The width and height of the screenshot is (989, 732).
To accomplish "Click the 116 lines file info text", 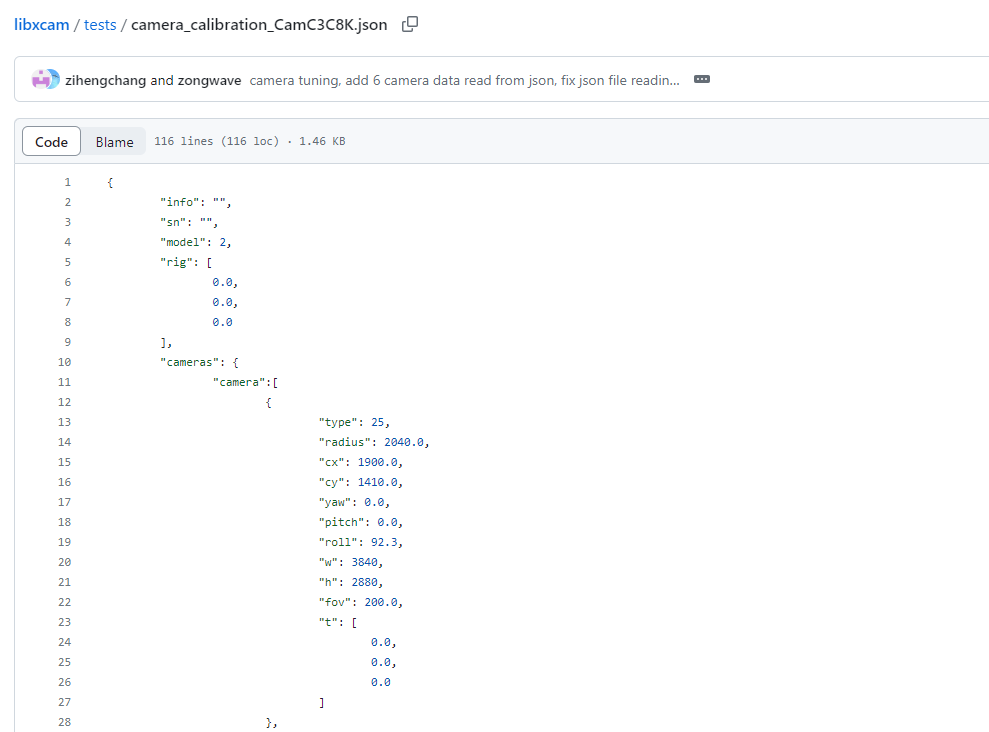I will coord(216,141).
